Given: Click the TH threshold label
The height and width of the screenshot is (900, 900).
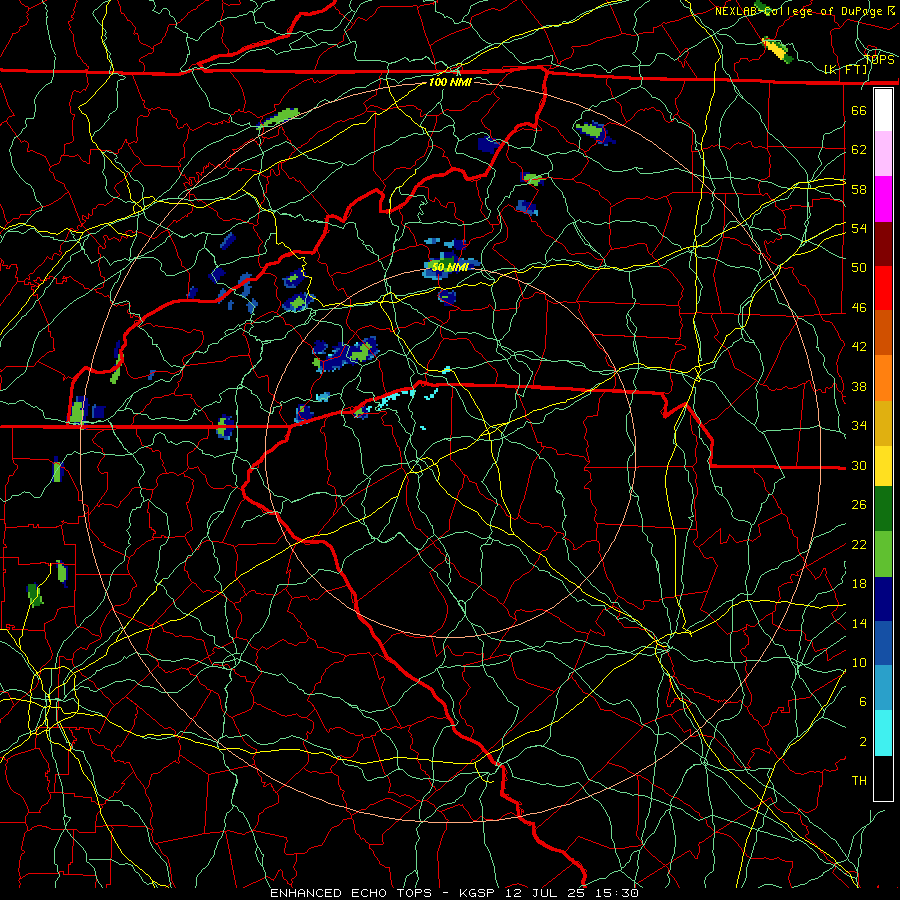Looking at the screenshot, I should click(859, 781).
